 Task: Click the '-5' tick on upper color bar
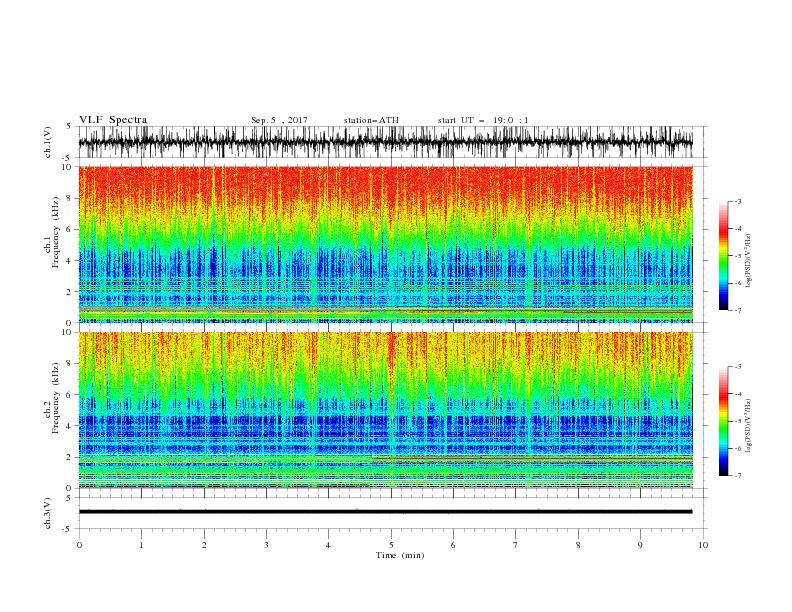(x=738, y=256)
